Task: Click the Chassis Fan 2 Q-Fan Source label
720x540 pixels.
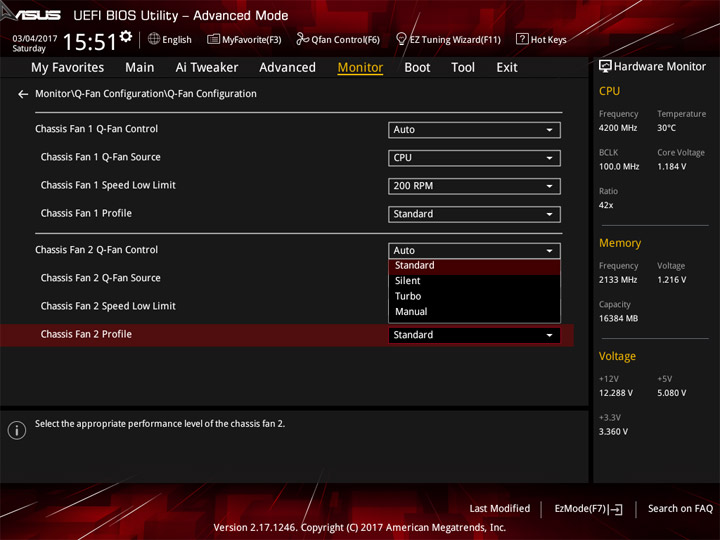Action: point(101,278)
